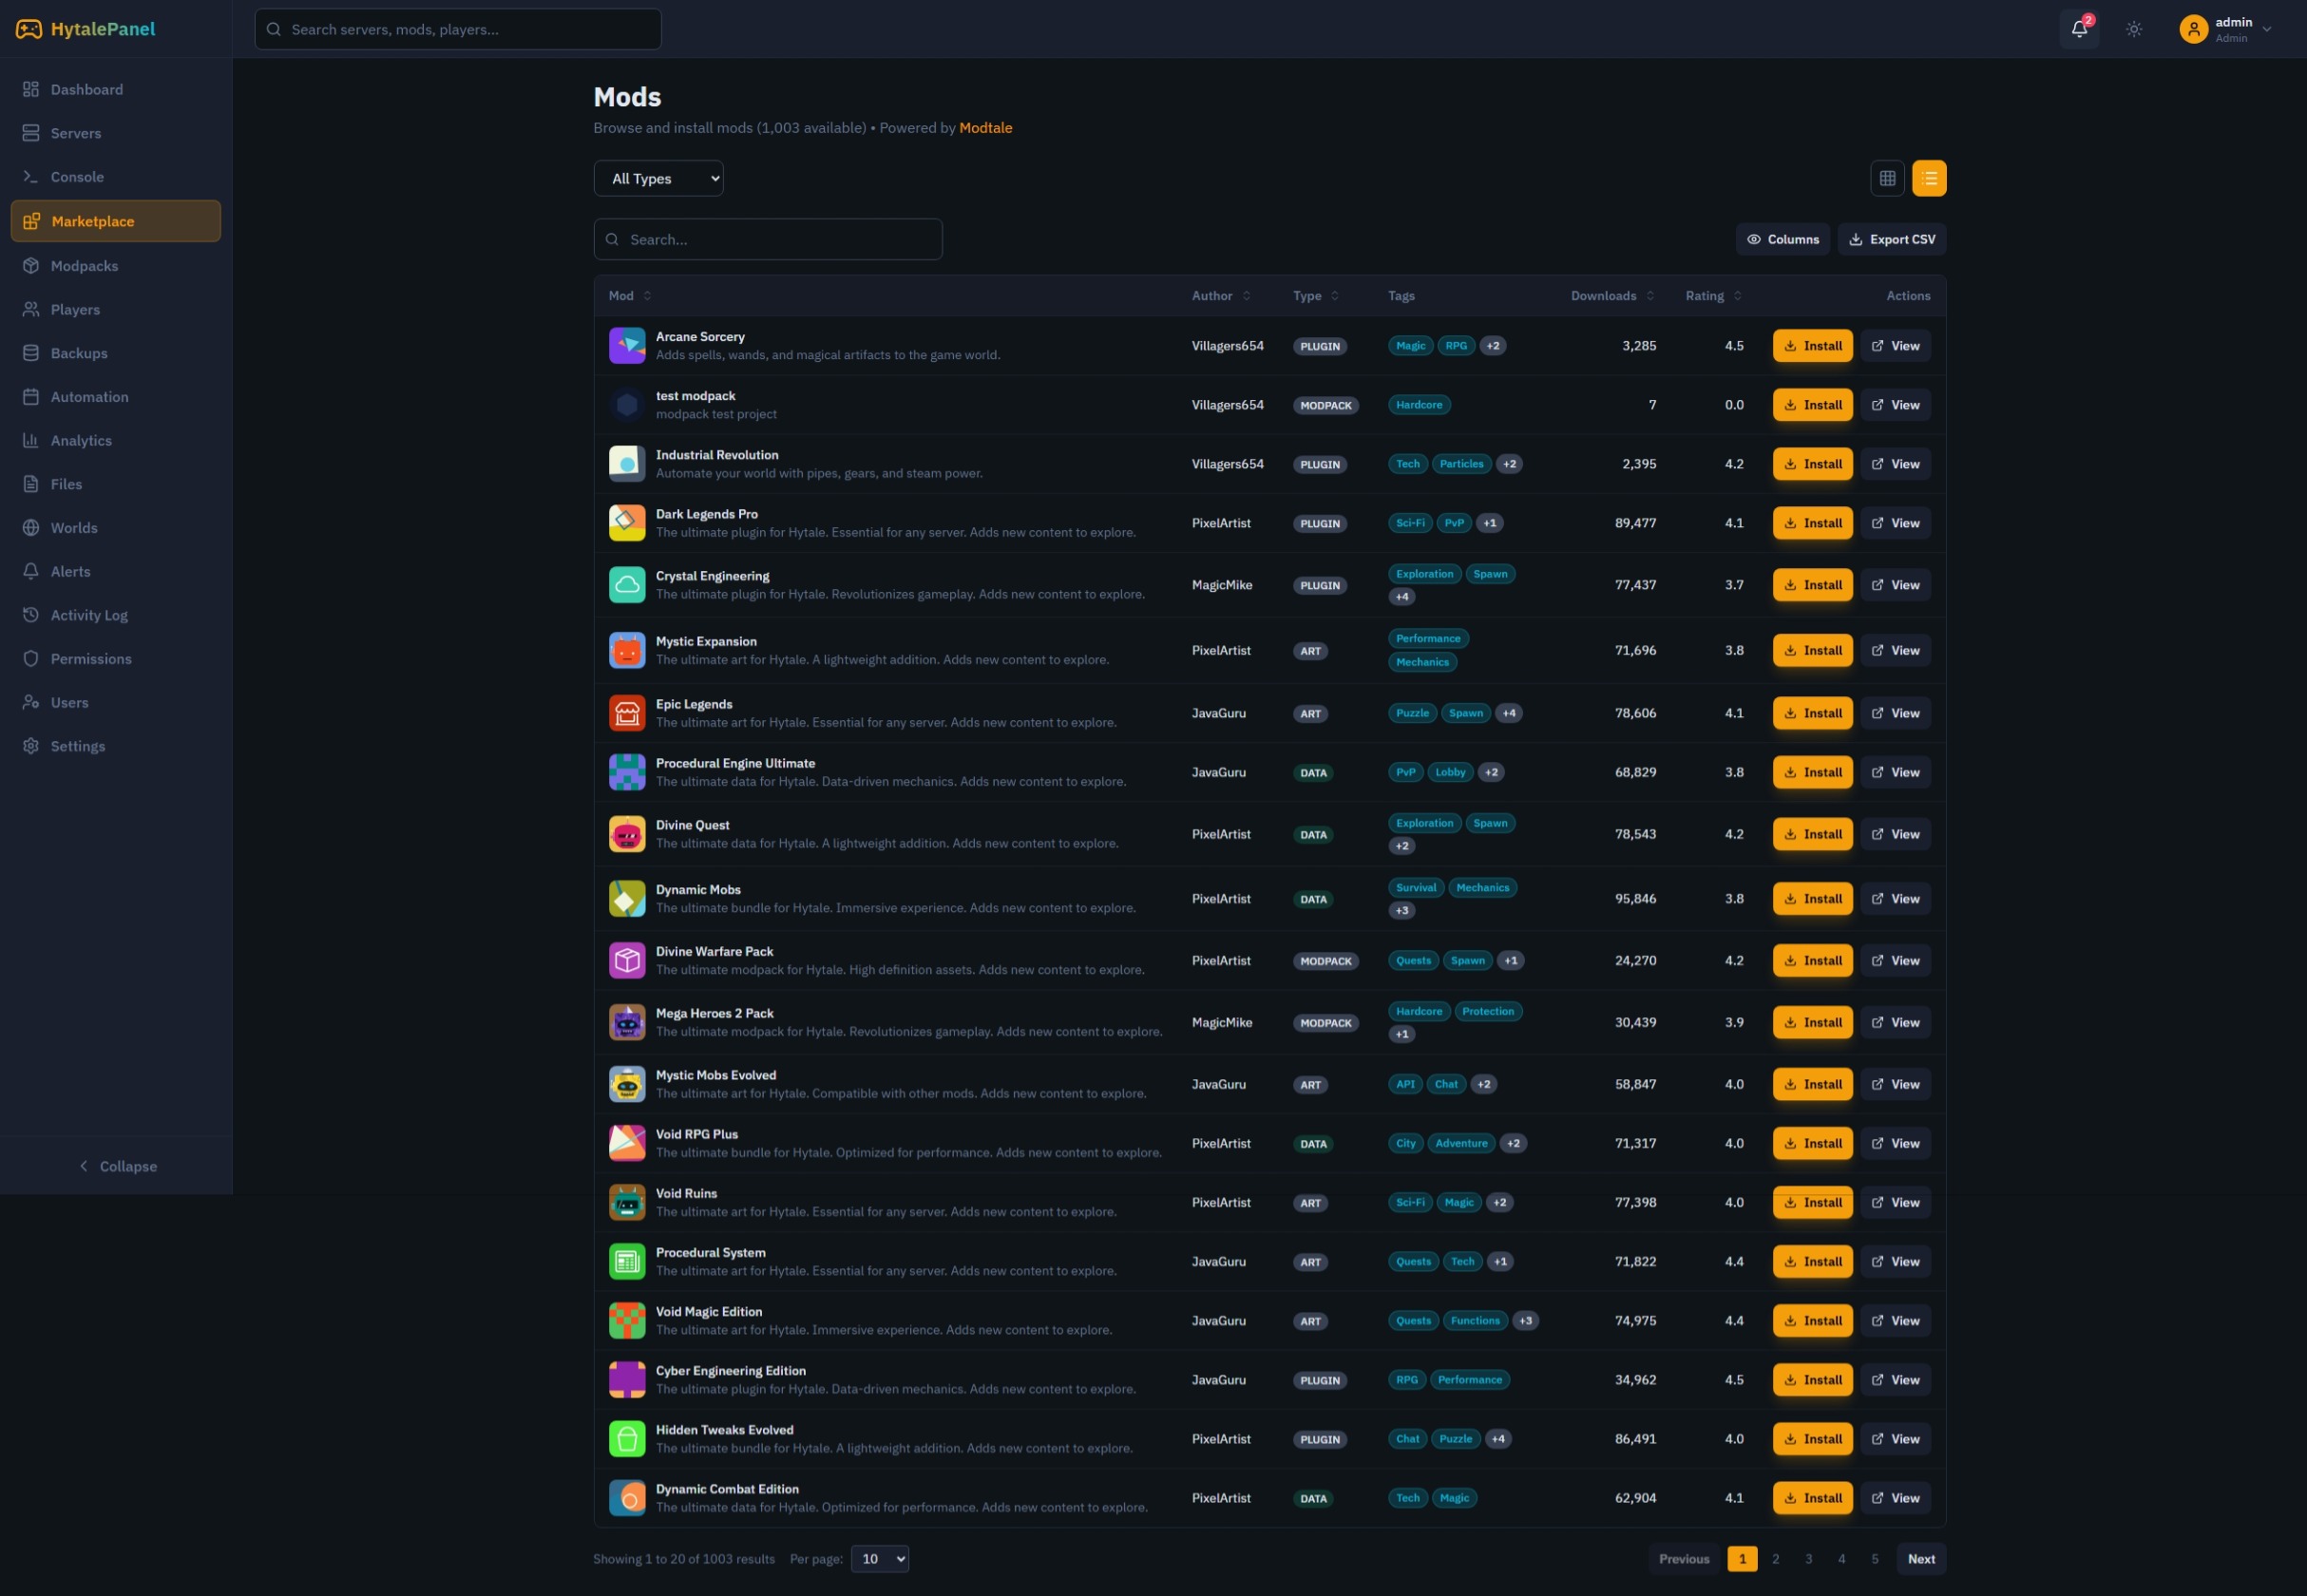2307x1596 pixels.
Task: Switch mods view to grid layout
Action: pos(1887,178)
